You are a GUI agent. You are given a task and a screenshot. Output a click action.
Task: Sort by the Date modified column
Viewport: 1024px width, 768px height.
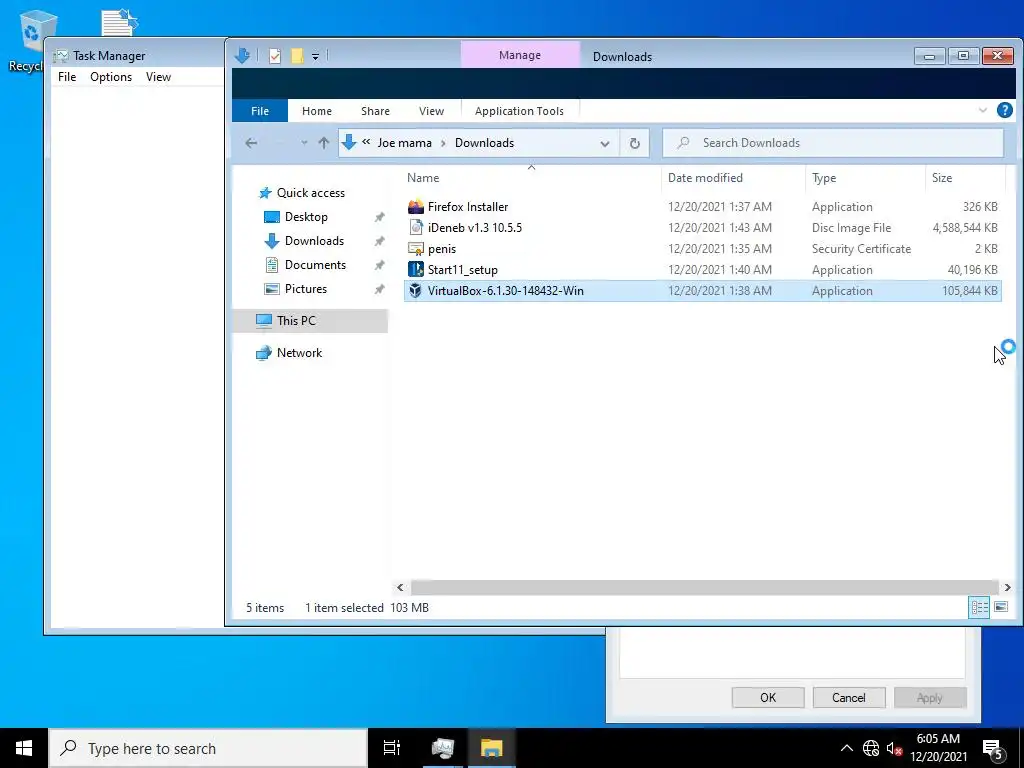click(x=705, y=178)
